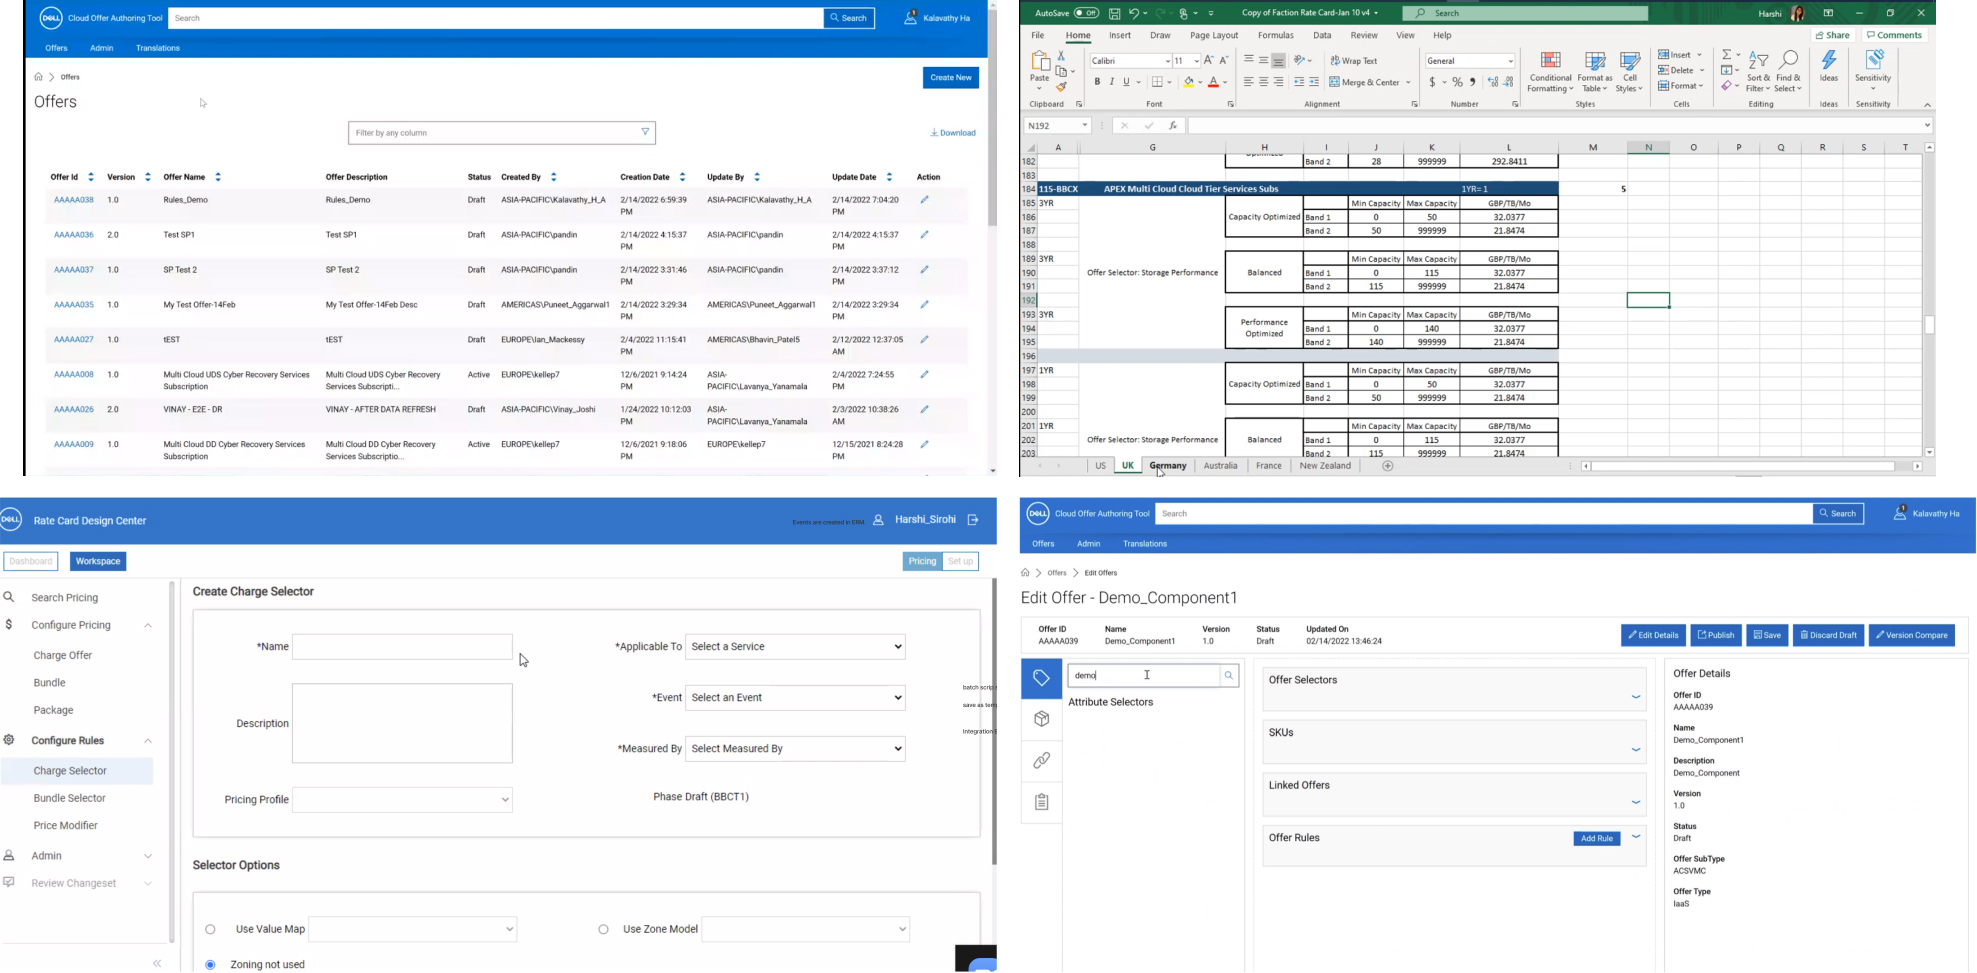The image size is (1977, 973).
Task: Click the Excel Bold formatting icon
Action: click(x=1097, y=82)
